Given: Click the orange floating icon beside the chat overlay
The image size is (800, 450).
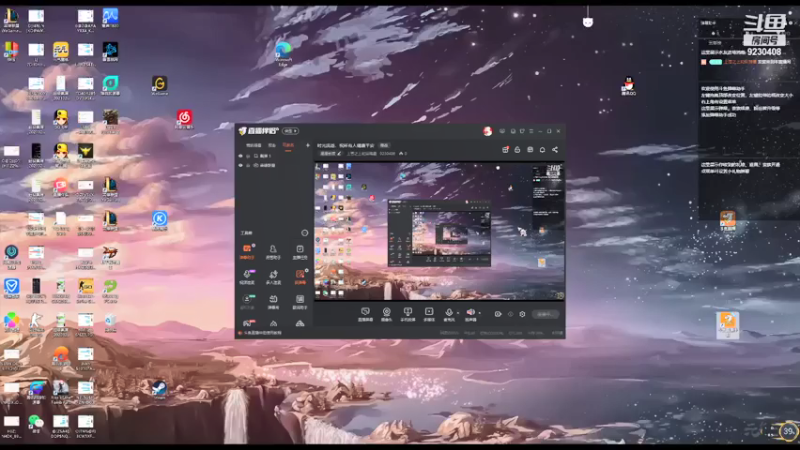Looking at the screenshot, I should point(728,220).
